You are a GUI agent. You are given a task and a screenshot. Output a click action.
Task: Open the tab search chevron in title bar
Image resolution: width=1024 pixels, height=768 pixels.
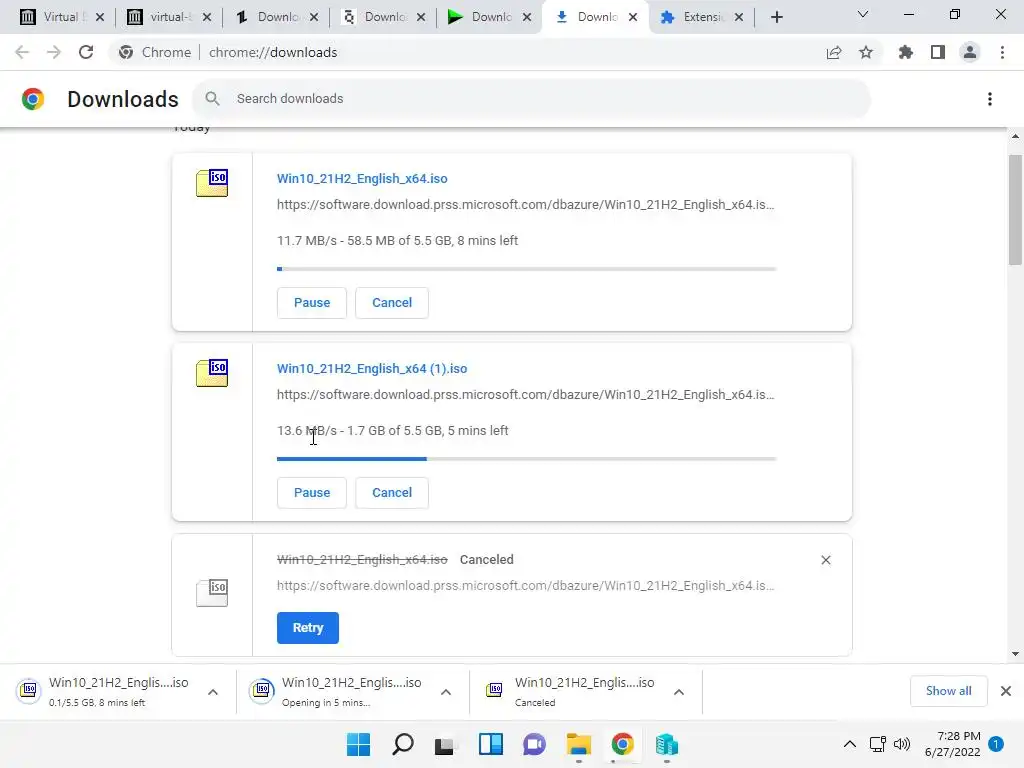coord(863,14)
